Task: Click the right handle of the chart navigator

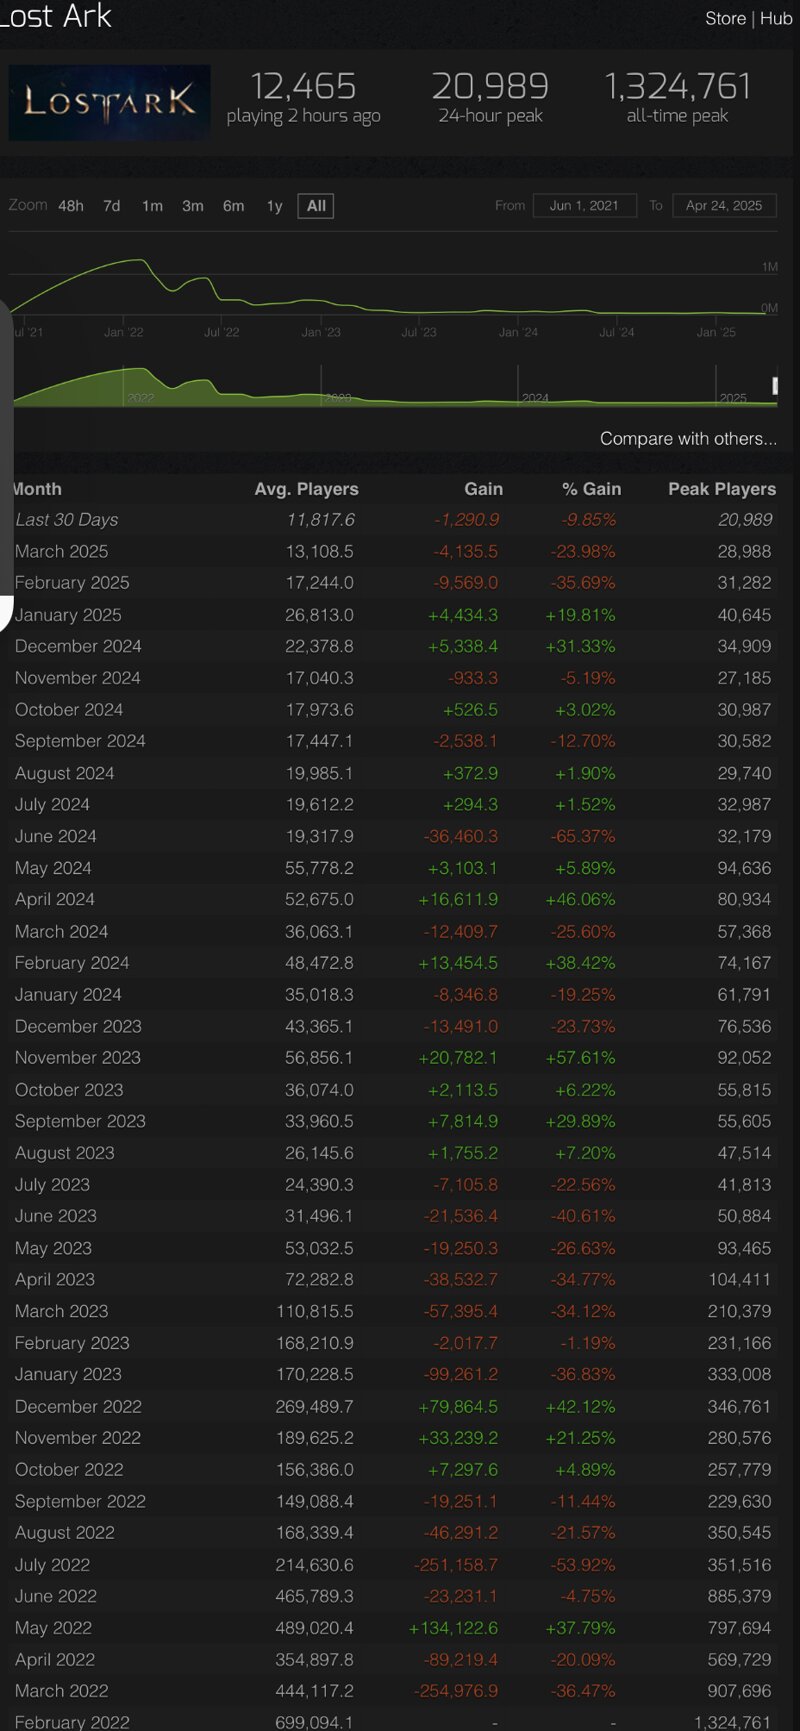Action: pyautogui.click(x=775, y=386)
